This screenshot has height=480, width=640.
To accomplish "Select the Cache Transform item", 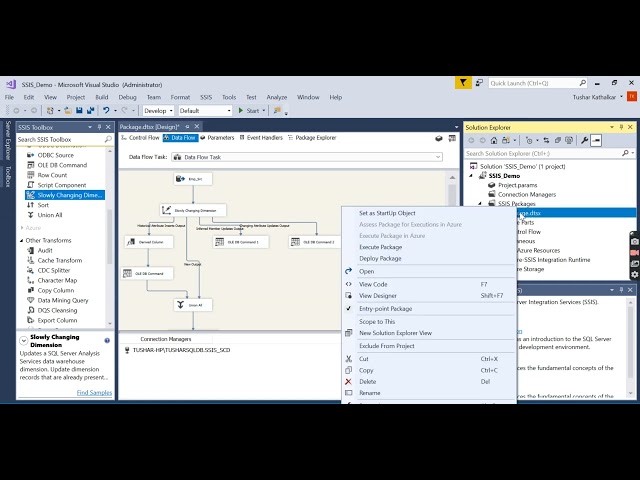I will pyautogui.click(x=54, y=260).
